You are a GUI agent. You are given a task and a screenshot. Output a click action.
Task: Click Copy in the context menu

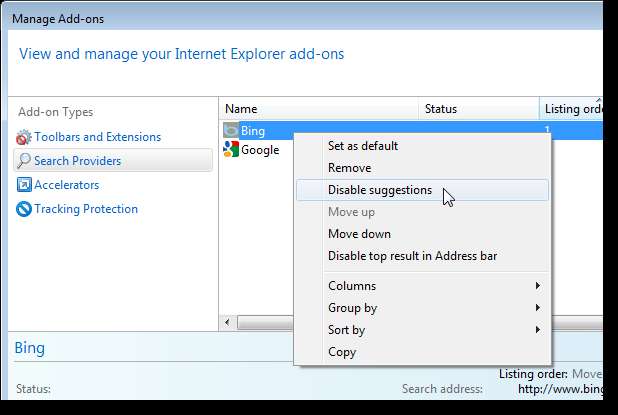click(342, 352)
